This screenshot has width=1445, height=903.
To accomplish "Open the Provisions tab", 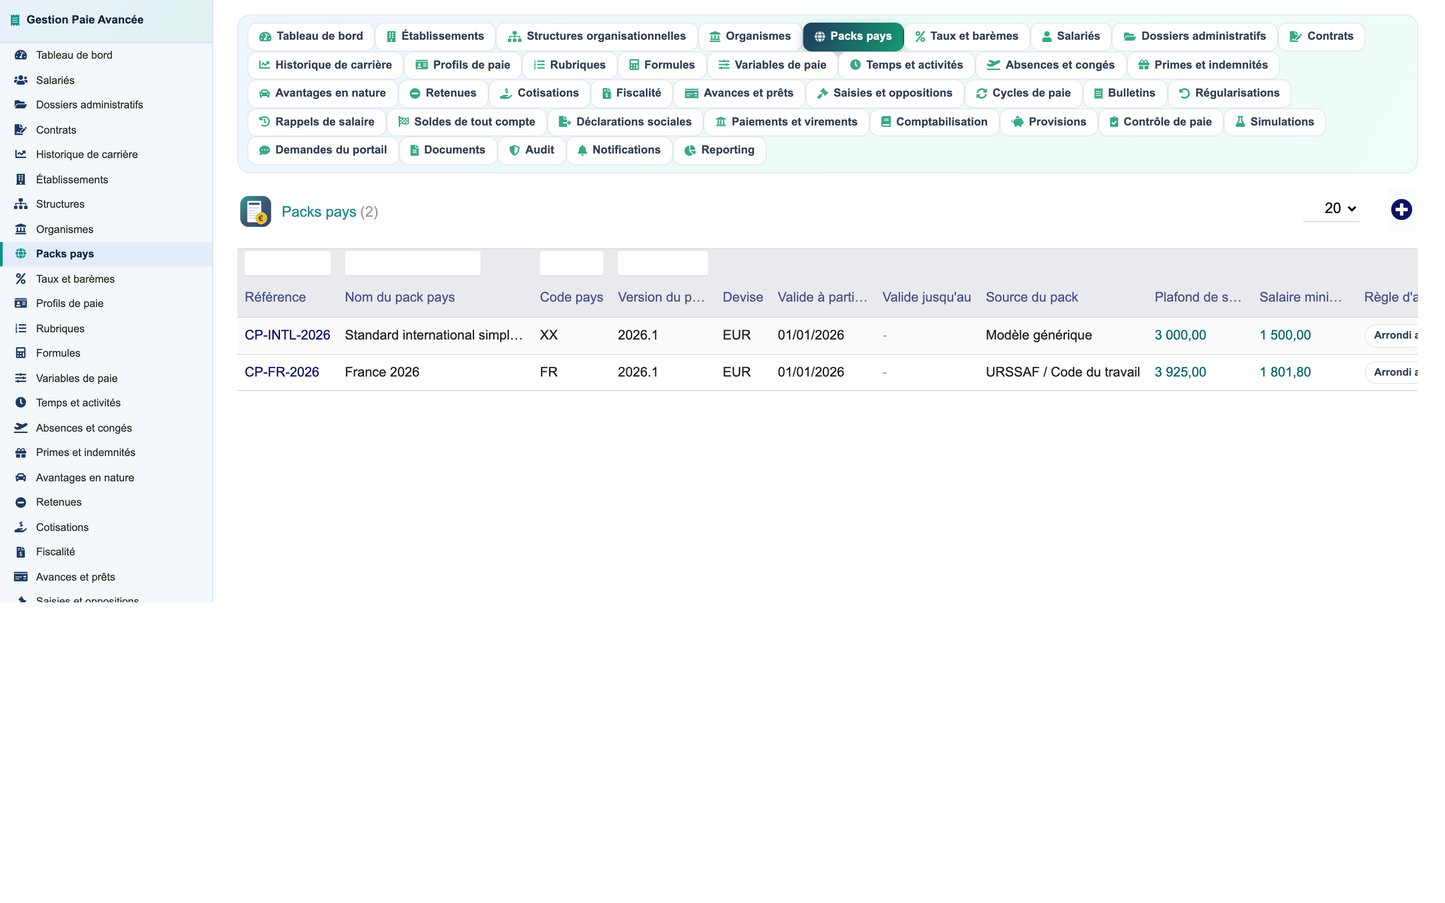I will click(1048, 122).
